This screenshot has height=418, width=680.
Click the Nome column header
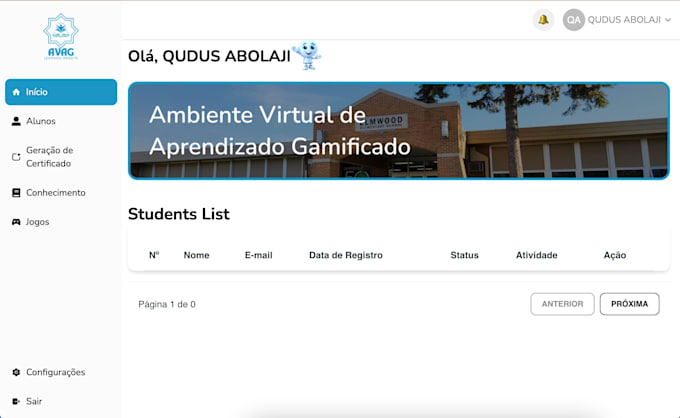tap(196, 255)
